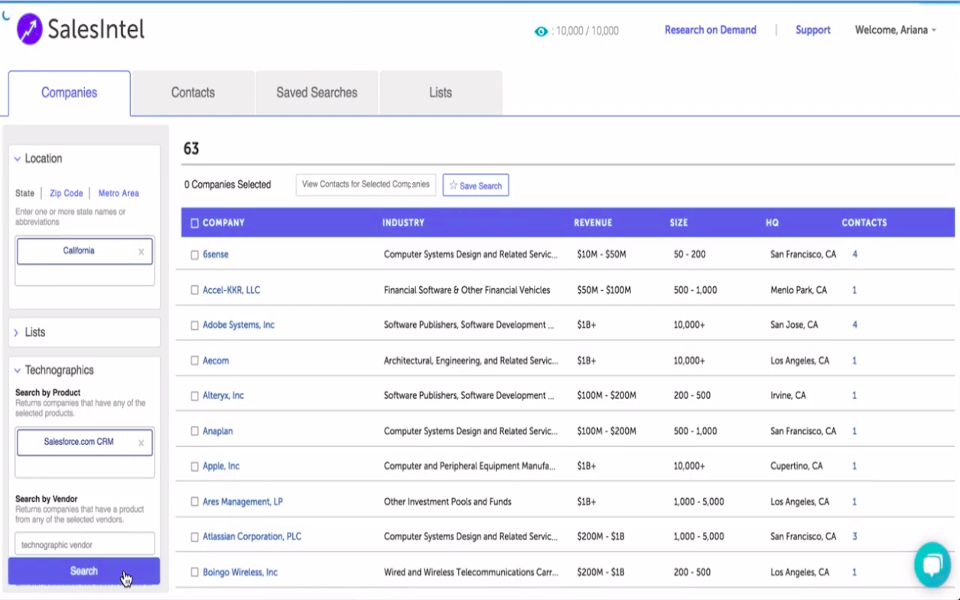
Task: Click the CONTACTS column header
Action: point(864,223)
